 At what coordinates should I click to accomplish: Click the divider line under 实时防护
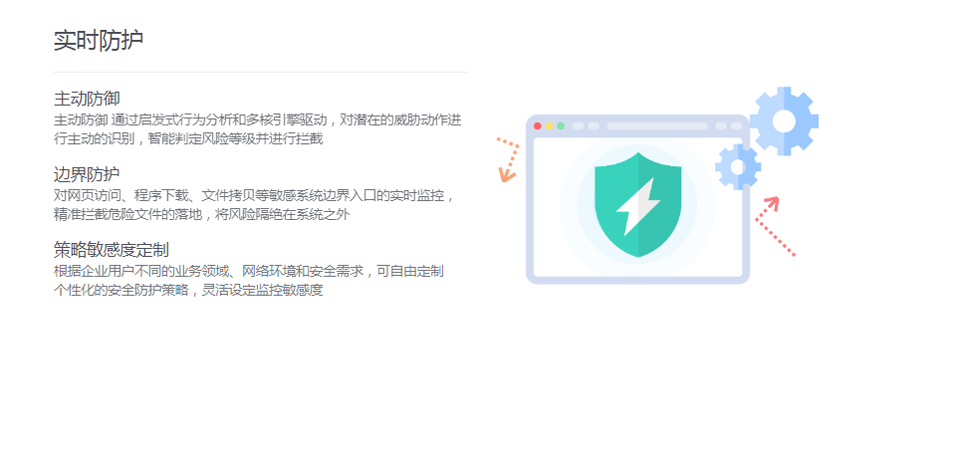pos(261,72)
